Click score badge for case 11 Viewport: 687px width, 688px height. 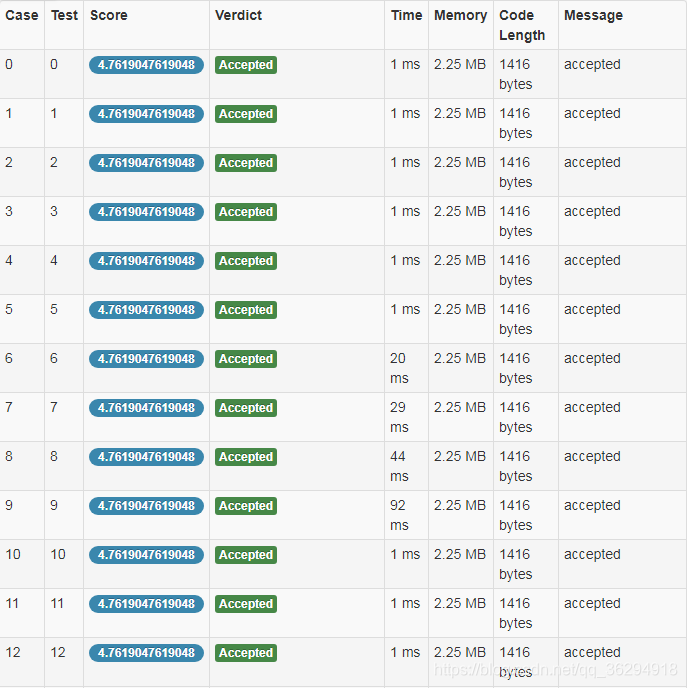(146, 604)
